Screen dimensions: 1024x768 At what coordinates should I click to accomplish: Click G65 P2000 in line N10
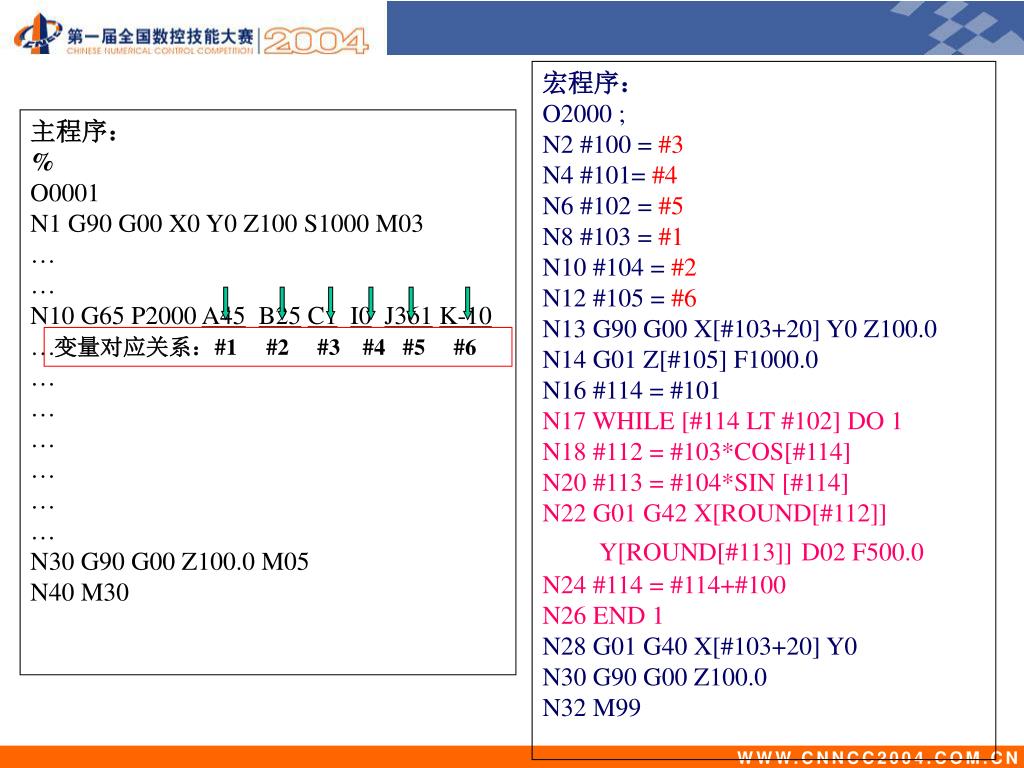click(x=137, y=316)
